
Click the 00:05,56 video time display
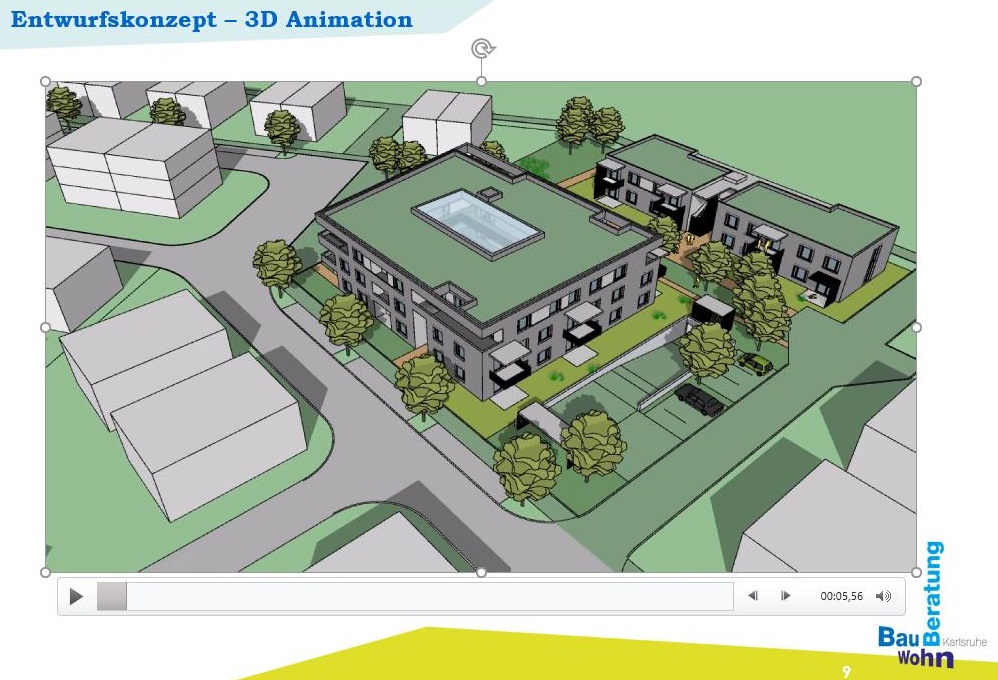[841, 596]
